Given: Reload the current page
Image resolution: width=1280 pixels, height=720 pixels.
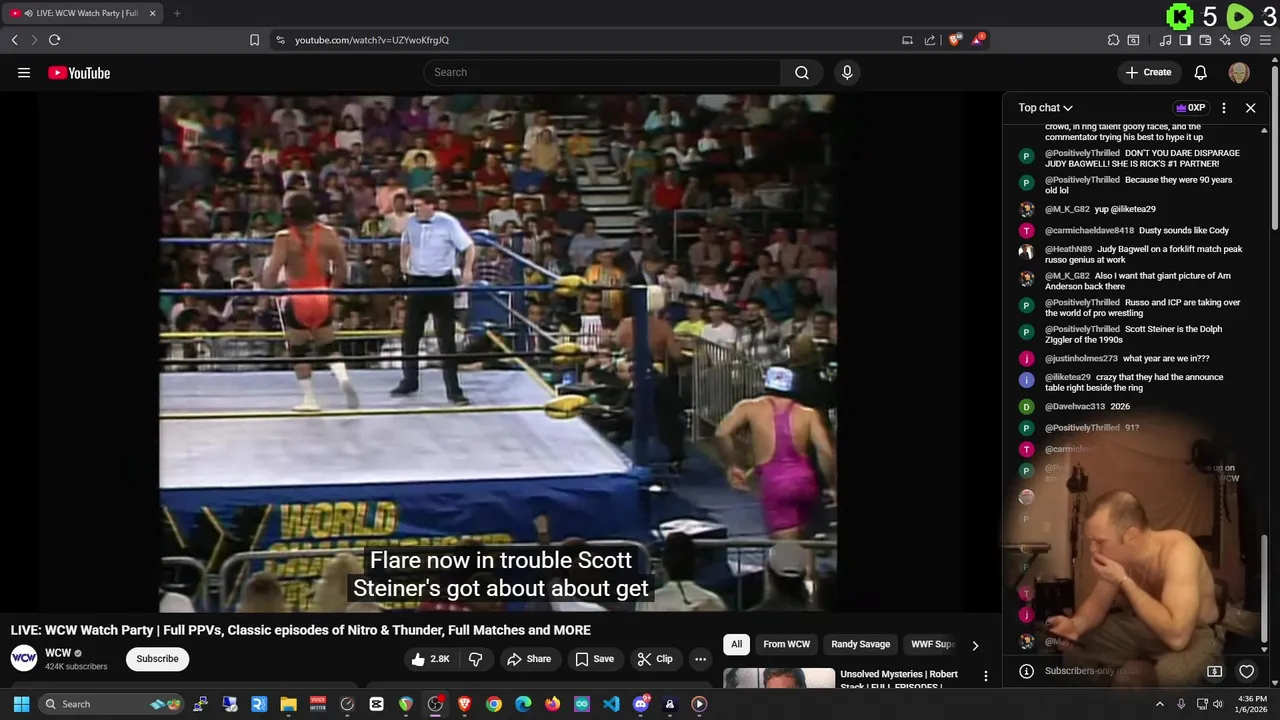Looking at the screenshot, I should 54,40.
